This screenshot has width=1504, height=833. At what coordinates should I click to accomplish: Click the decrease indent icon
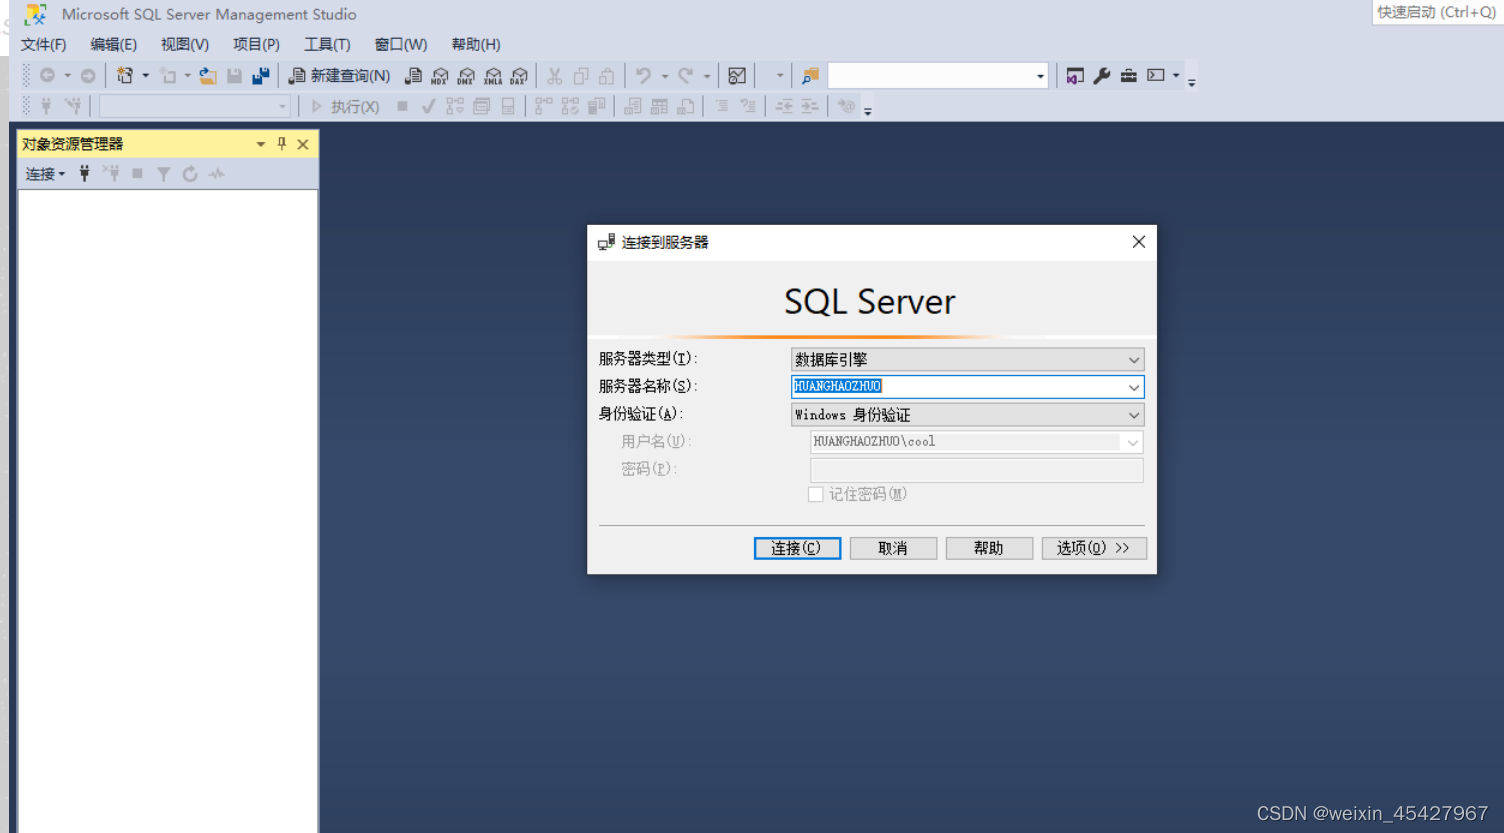784,106
